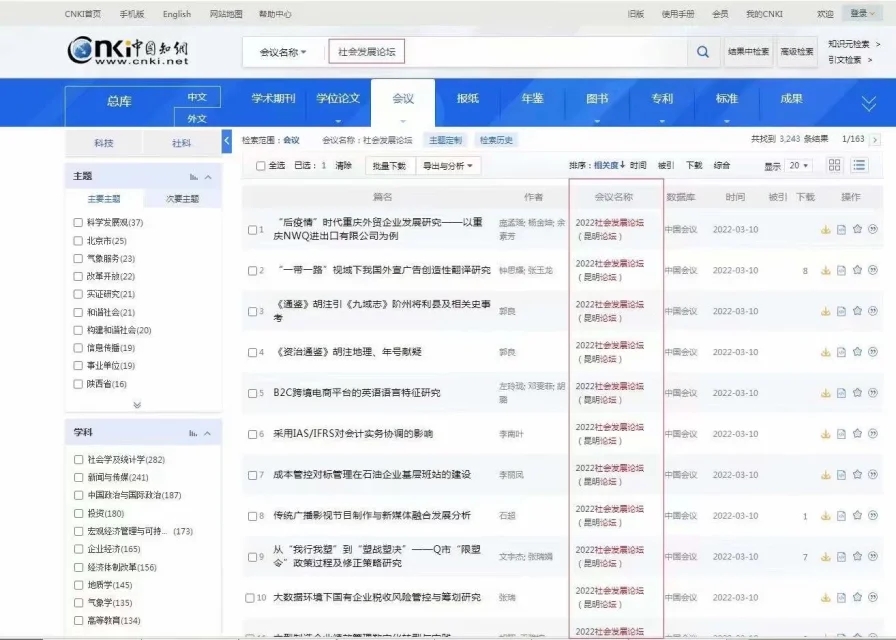
Task: Change 显示 20 results per page dropdown
Action: (x=799, y=166)
